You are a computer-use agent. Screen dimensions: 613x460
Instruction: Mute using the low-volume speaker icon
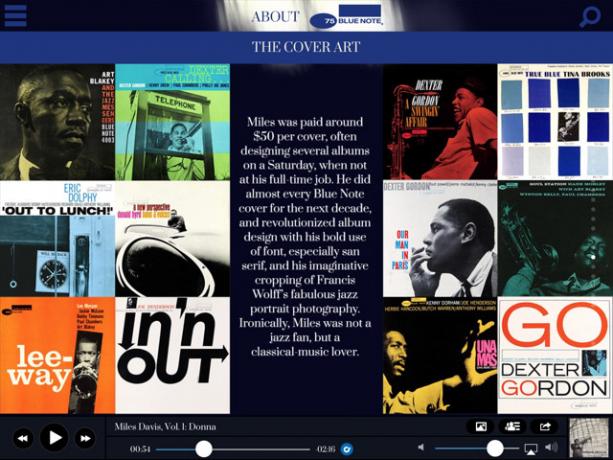click(421, 447)
